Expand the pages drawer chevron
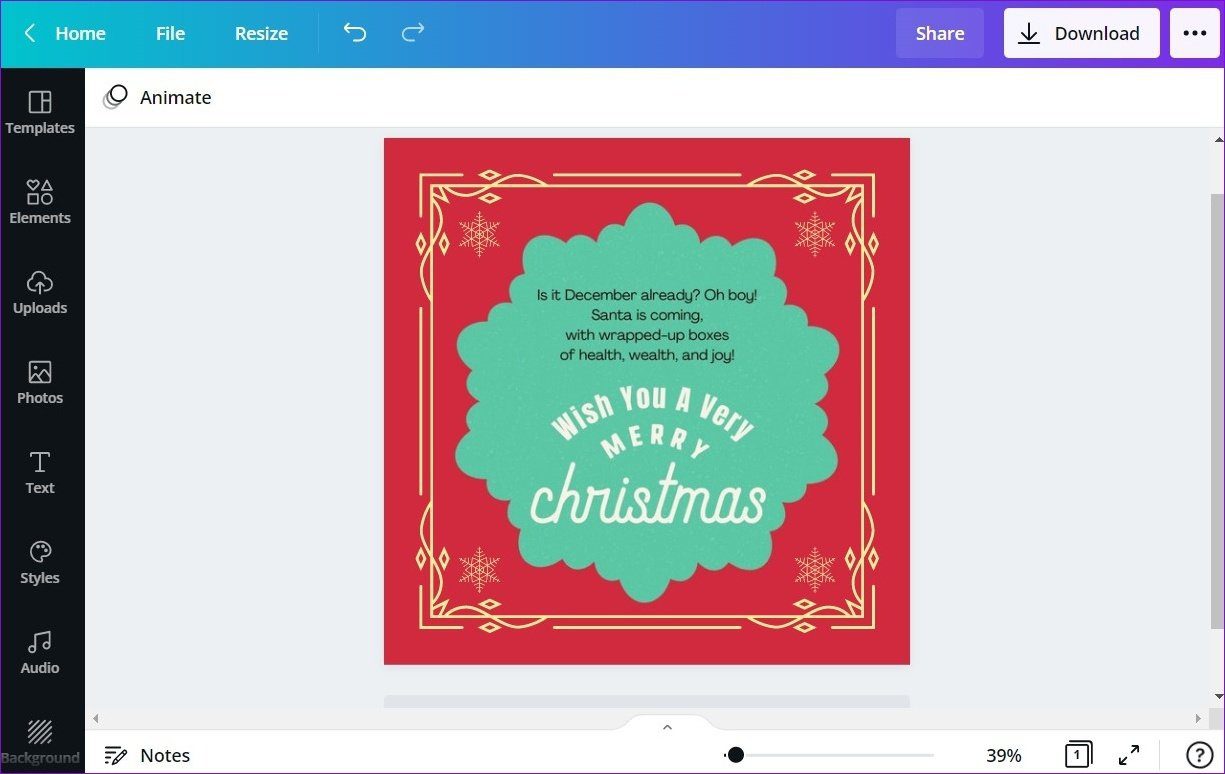The height and width of the screenshot is (774, 1225). 667,727
